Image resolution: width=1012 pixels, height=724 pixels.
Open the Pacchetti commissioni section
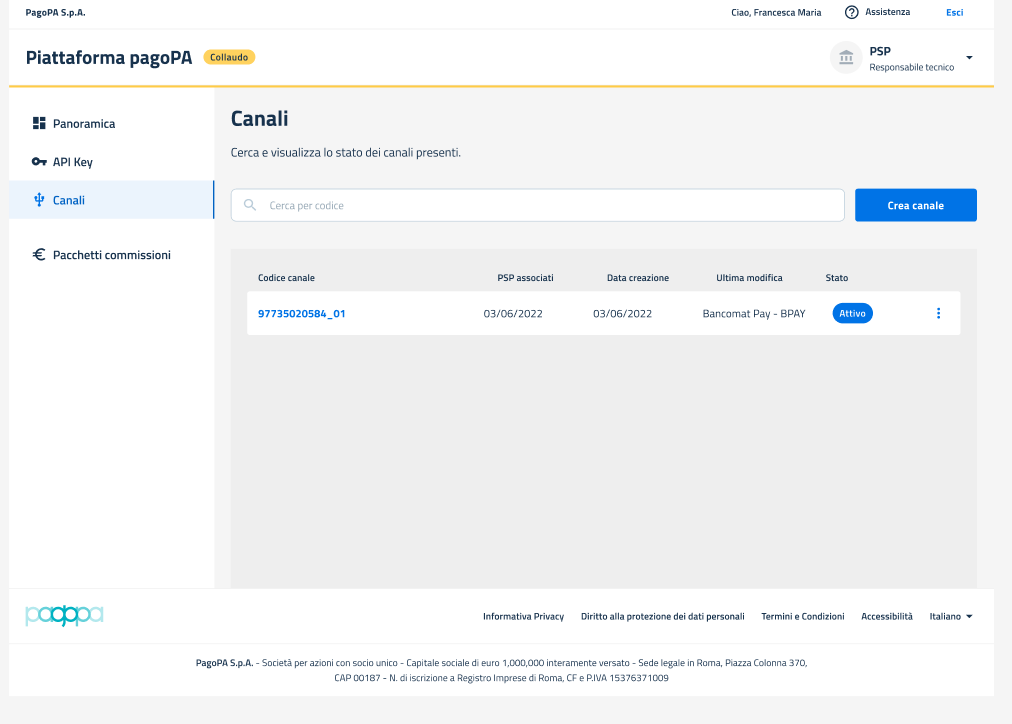(111, 255)
